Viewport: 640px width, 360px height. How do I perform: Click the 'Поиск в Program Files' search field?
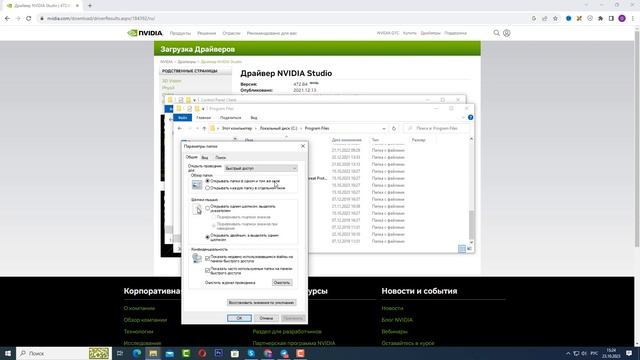click(437, 129)
